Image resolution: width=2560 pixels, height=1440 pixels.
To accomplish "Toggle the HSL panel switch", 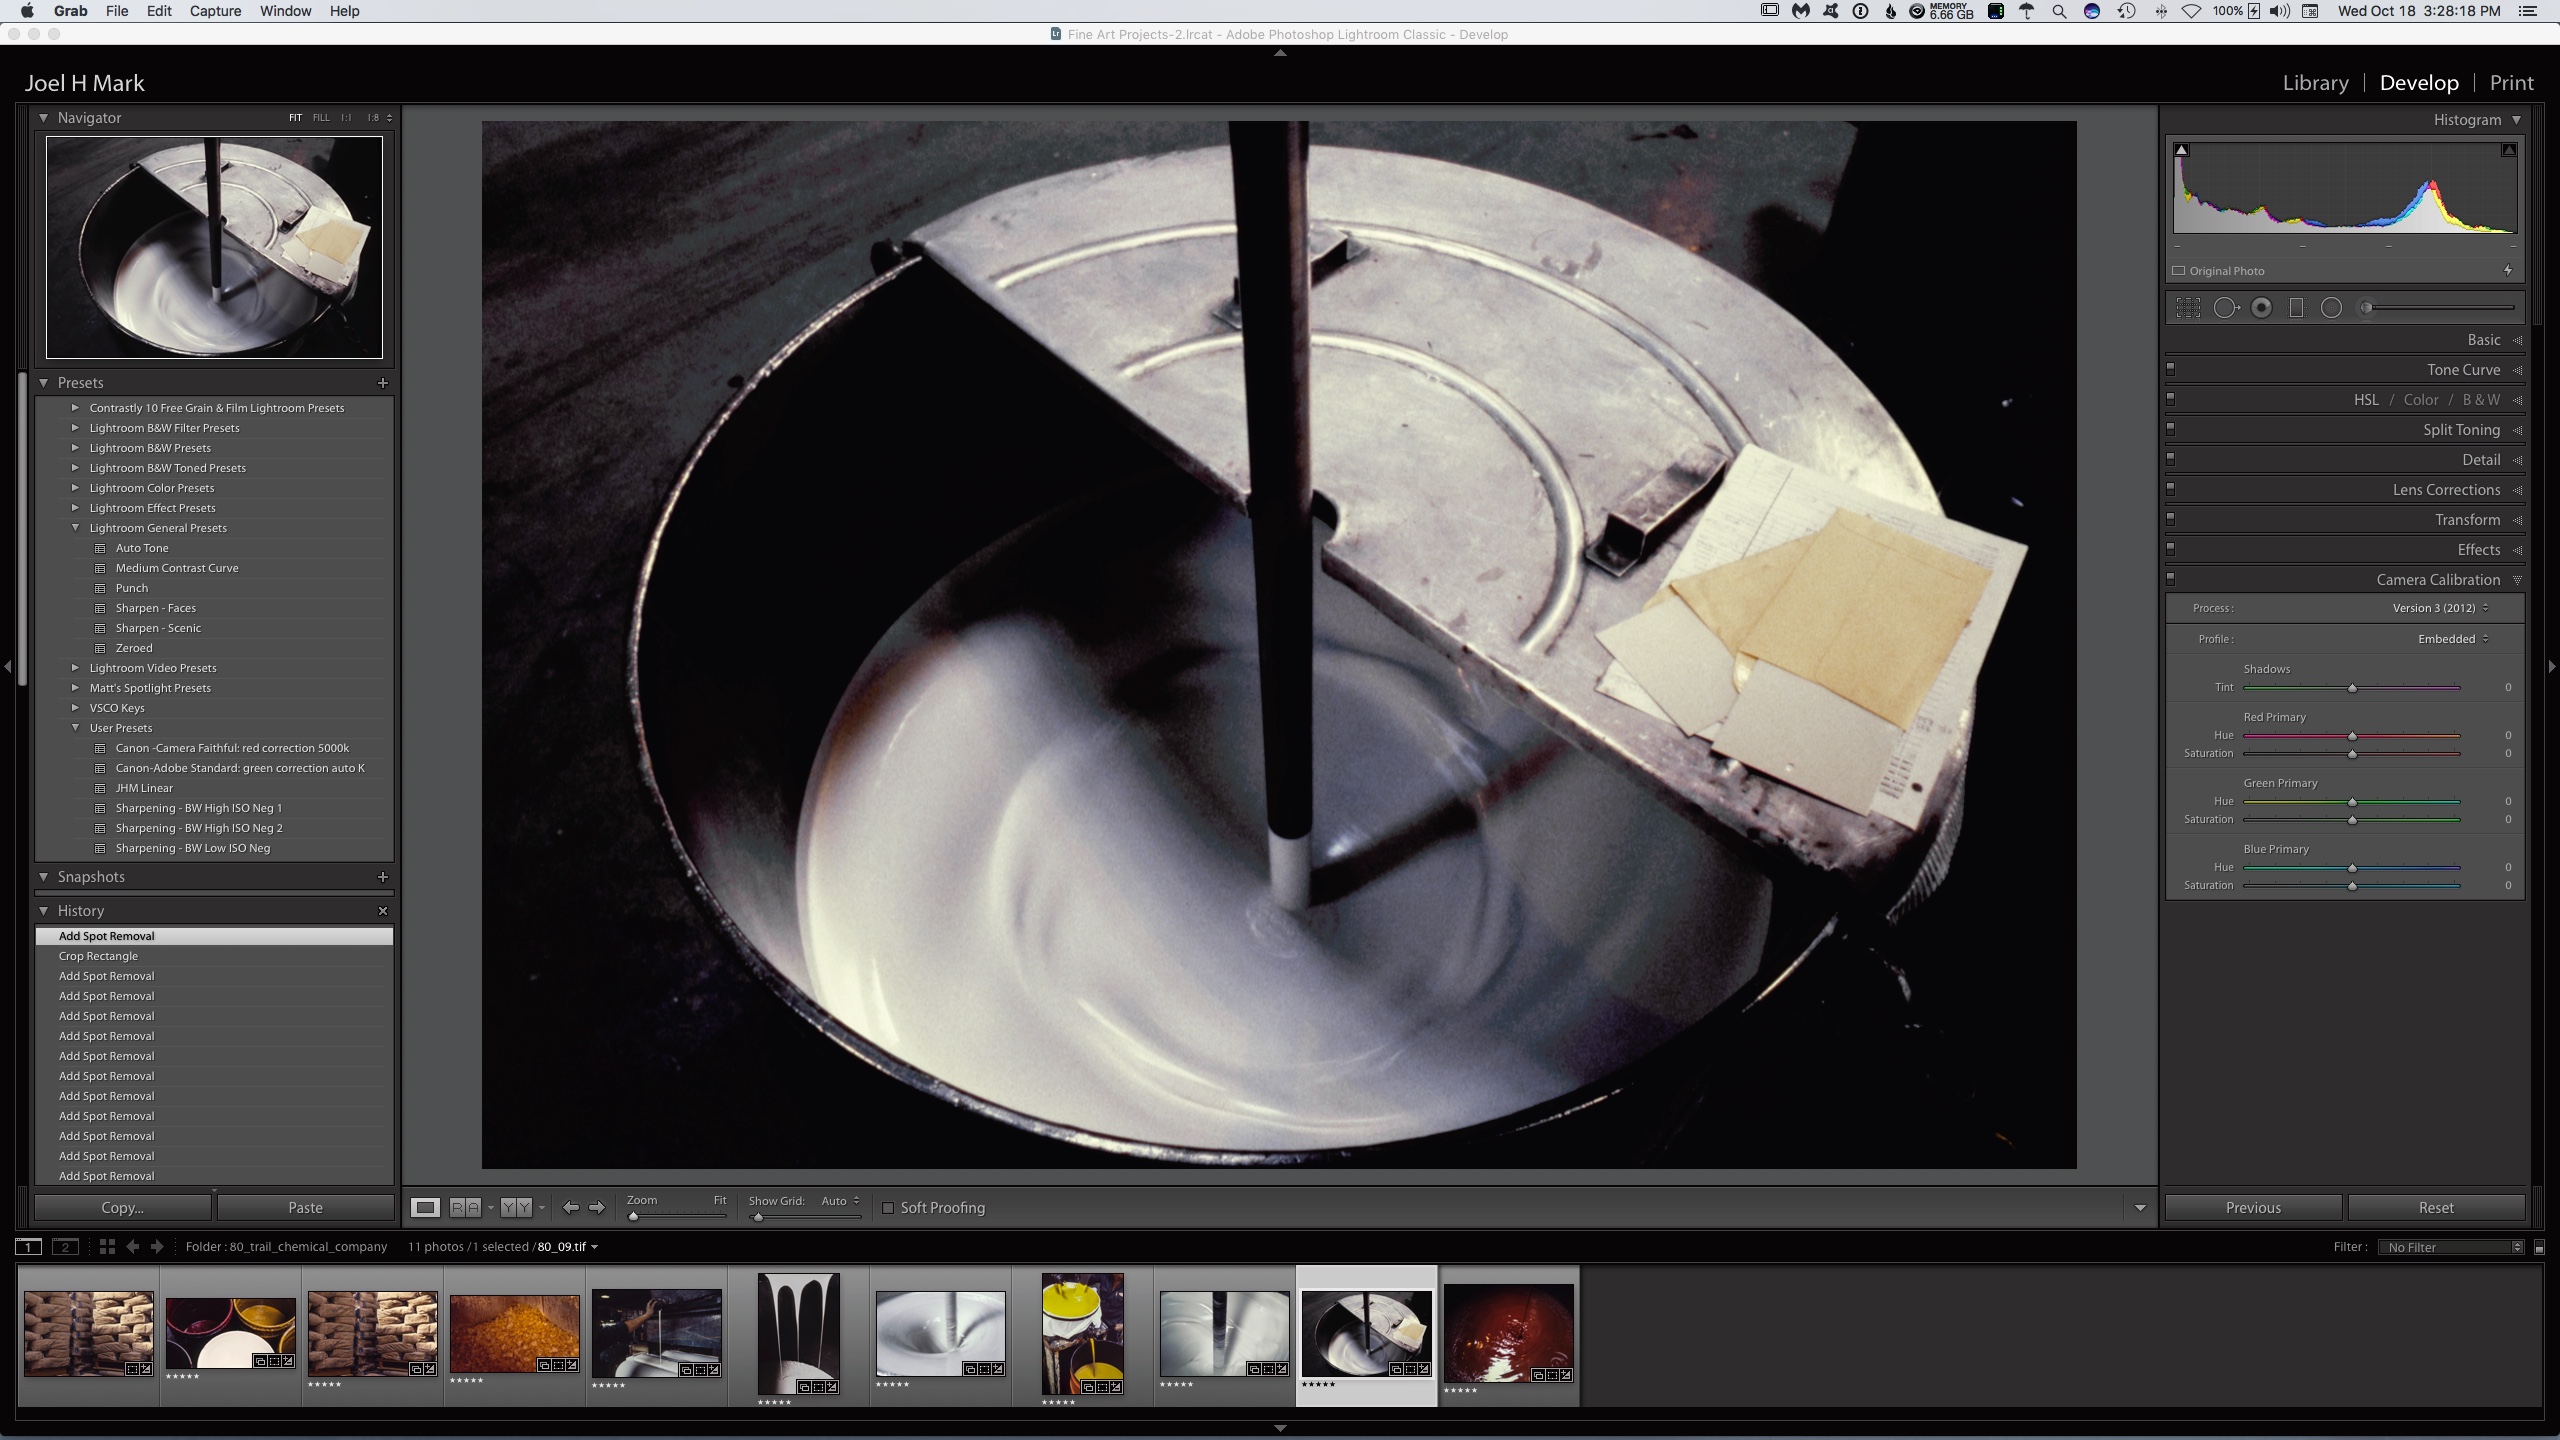I will (2171, 399).
